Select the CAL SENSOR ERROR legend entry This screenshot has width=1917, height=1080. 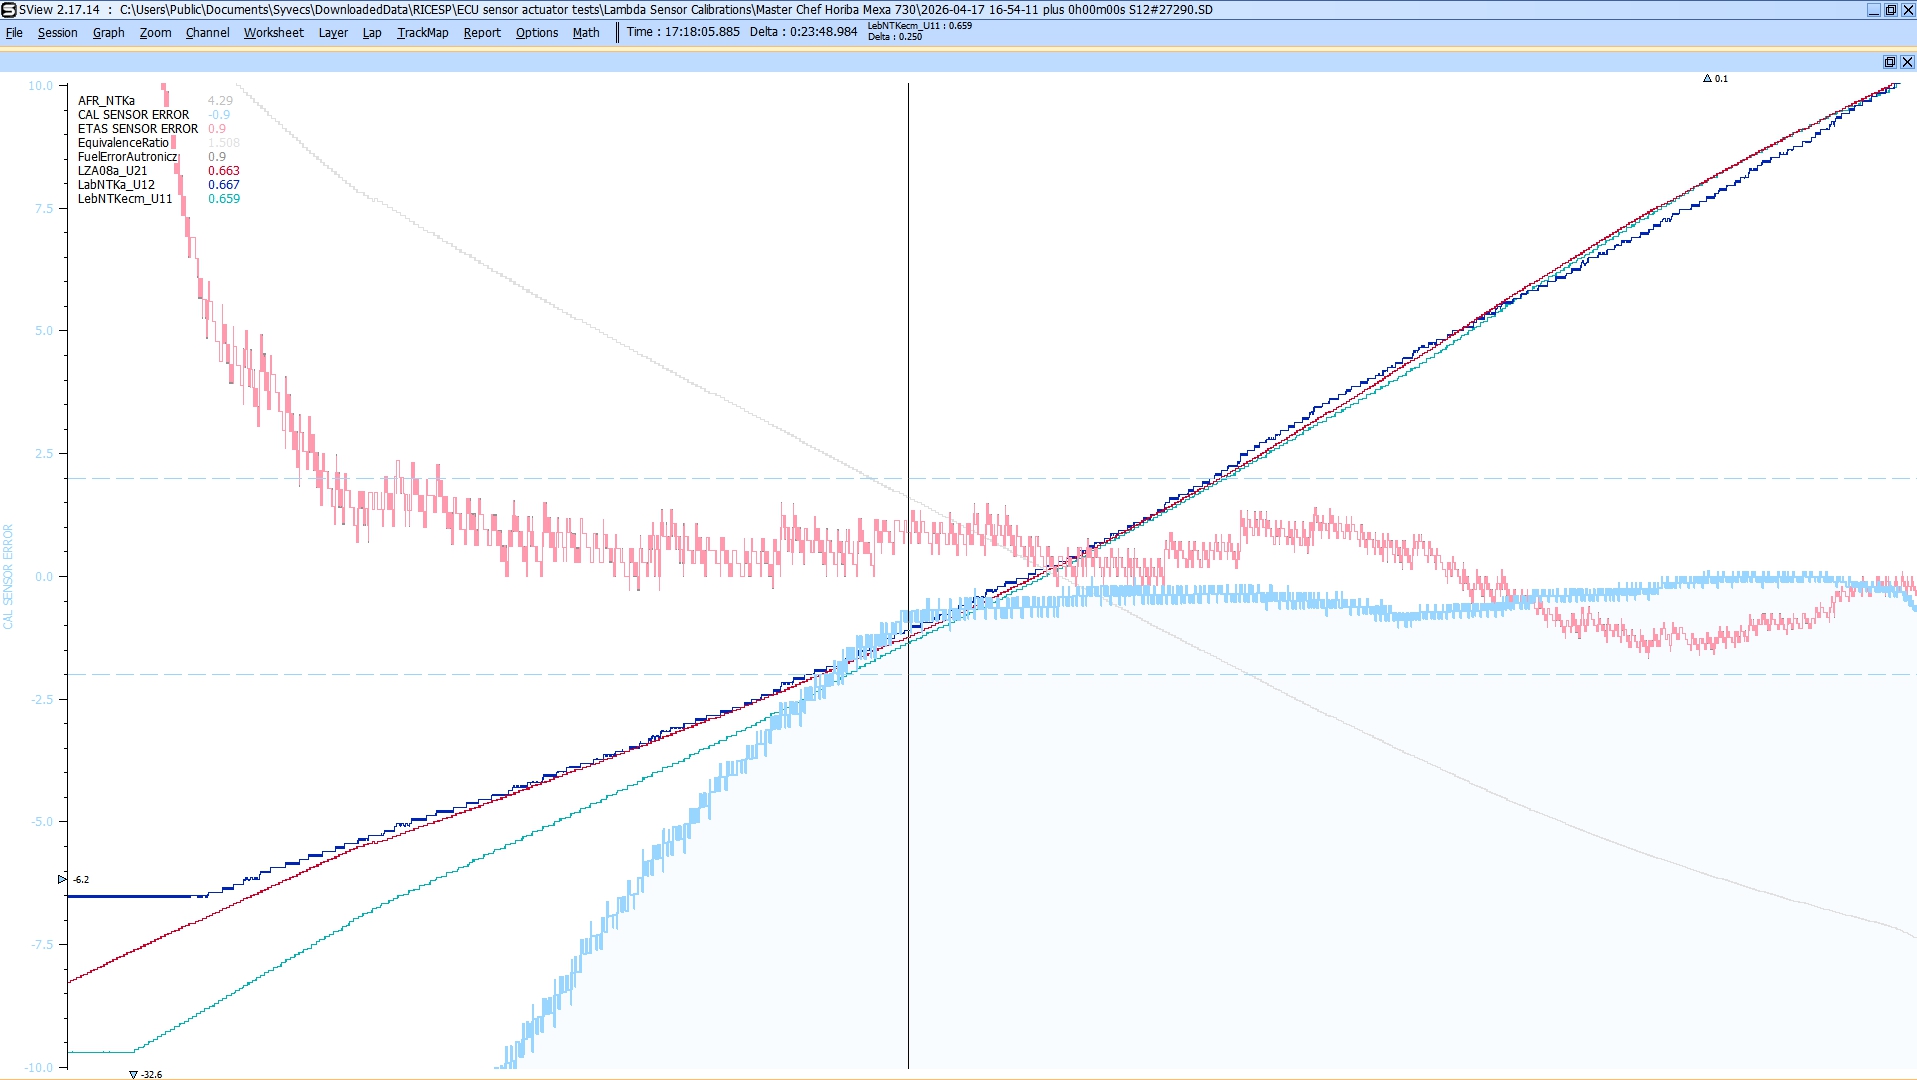tap(133, 115)
